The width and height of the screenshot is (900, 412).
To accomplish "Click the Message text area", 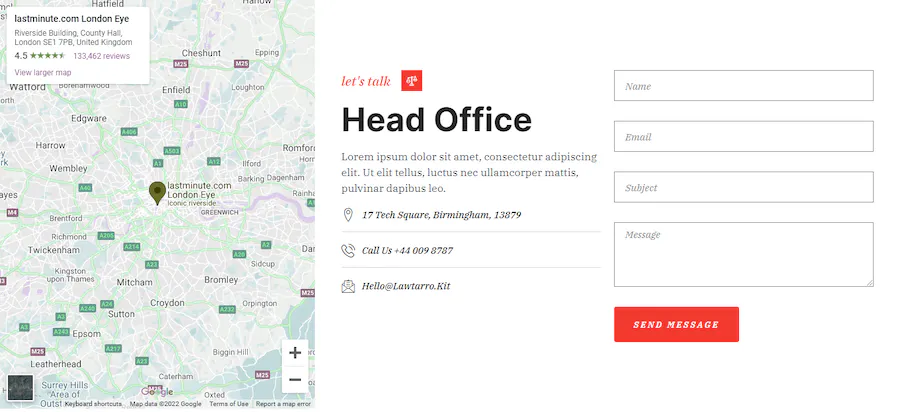I will click(743, 254).
